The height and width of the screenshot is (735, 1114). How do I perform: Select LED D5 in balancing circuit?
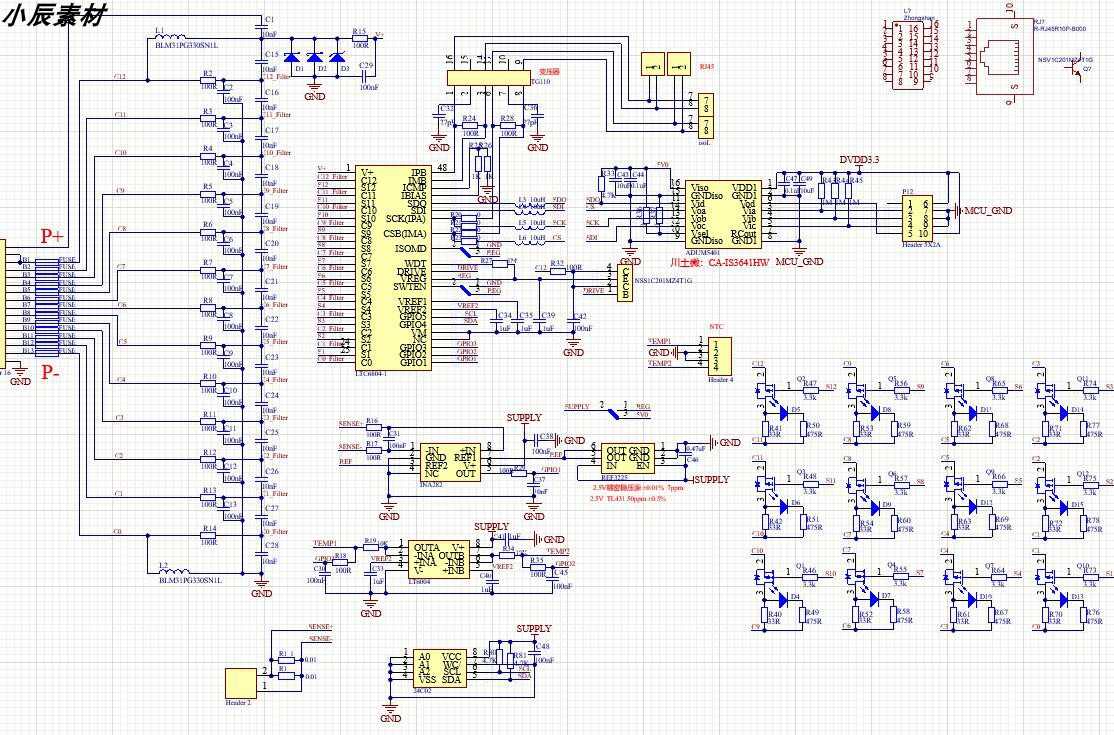(784, 412)
